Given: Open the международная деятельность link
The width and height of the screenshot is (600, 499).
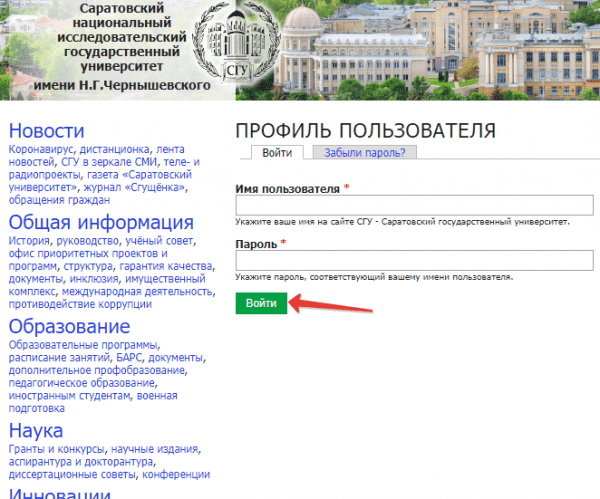Looking at the screenshot, I should pyautogui.click(x=137, y=292).
